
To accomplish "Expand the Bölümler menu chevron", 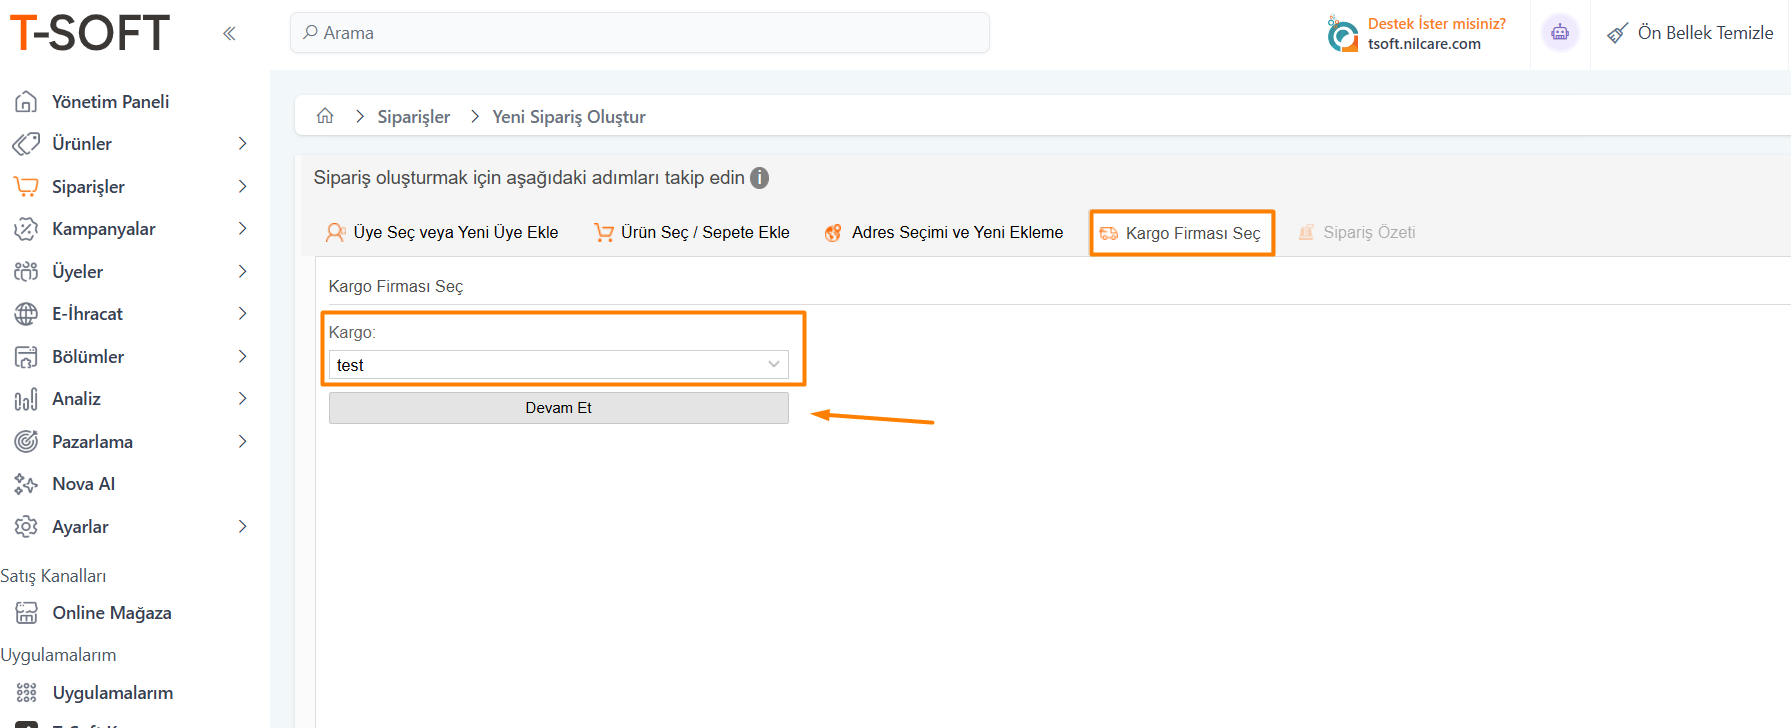I will point(242,357).
